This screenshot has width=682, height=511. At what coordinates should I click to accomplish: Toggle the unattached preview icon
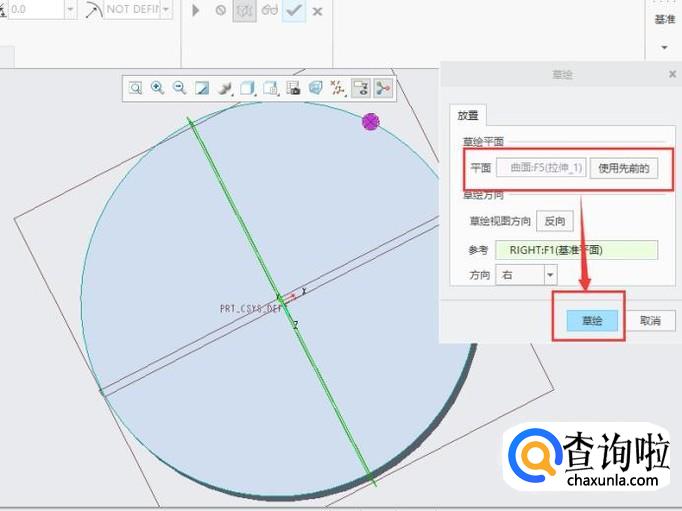[x=244, y=10]
